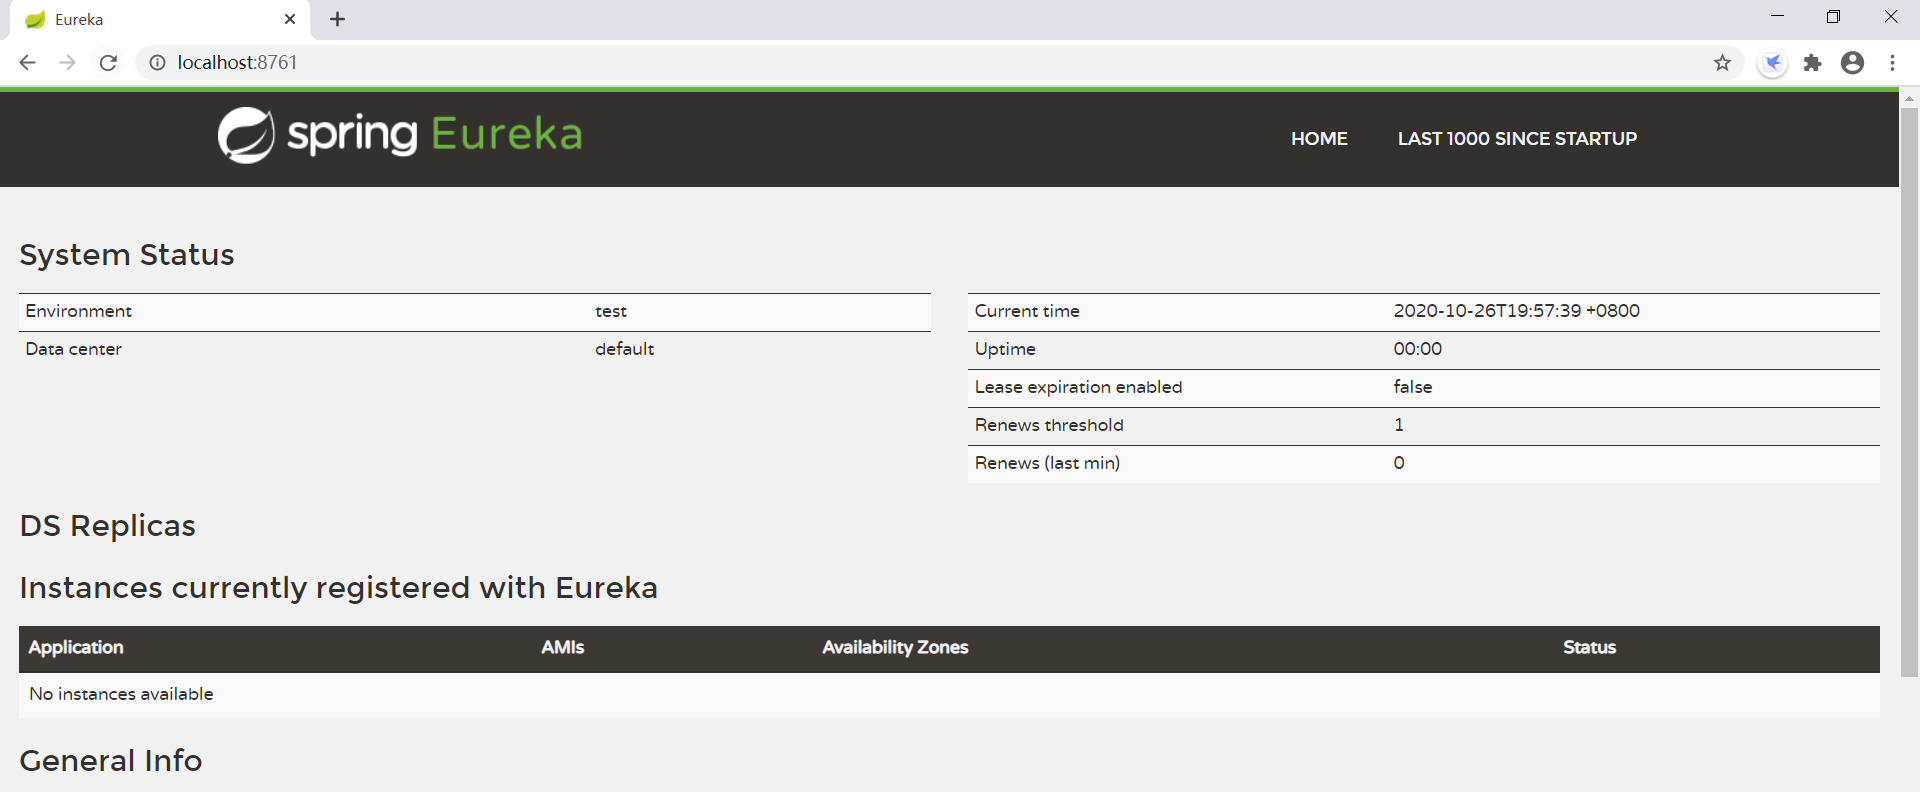The image size is (1920, 792).
Task: Click the "false" lease expiration value
Action: coord(1413,387)
